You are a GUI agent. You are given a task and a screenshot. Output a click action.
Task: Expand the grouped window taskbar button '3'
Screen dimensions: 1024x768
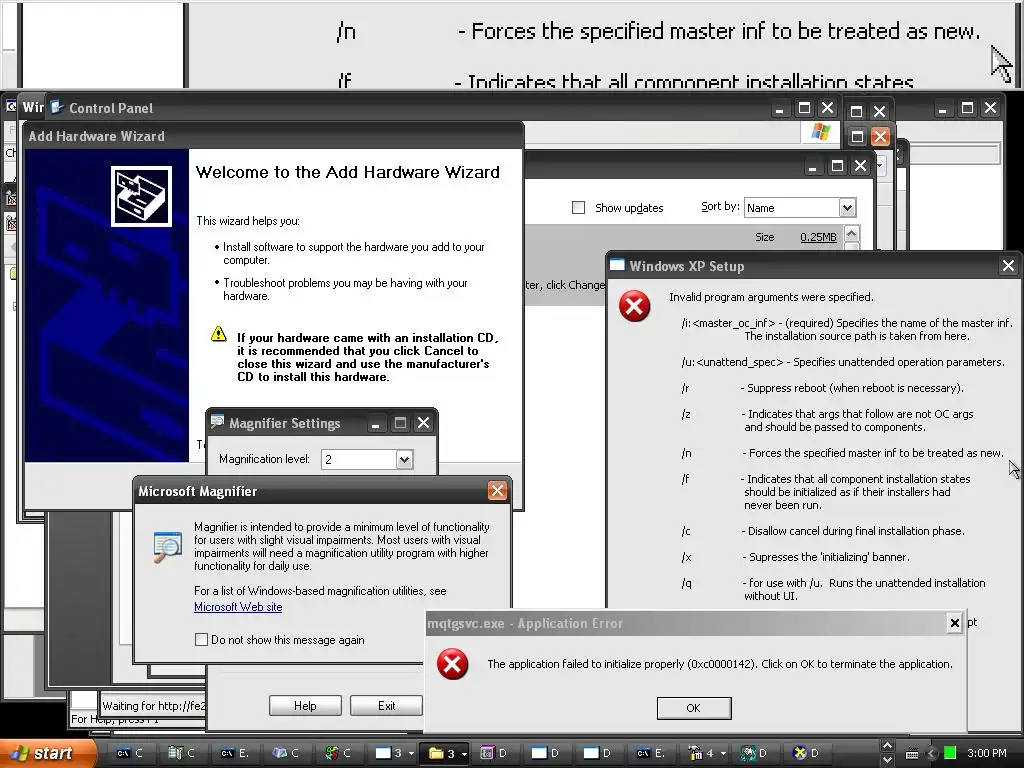[x=394, y=753]
